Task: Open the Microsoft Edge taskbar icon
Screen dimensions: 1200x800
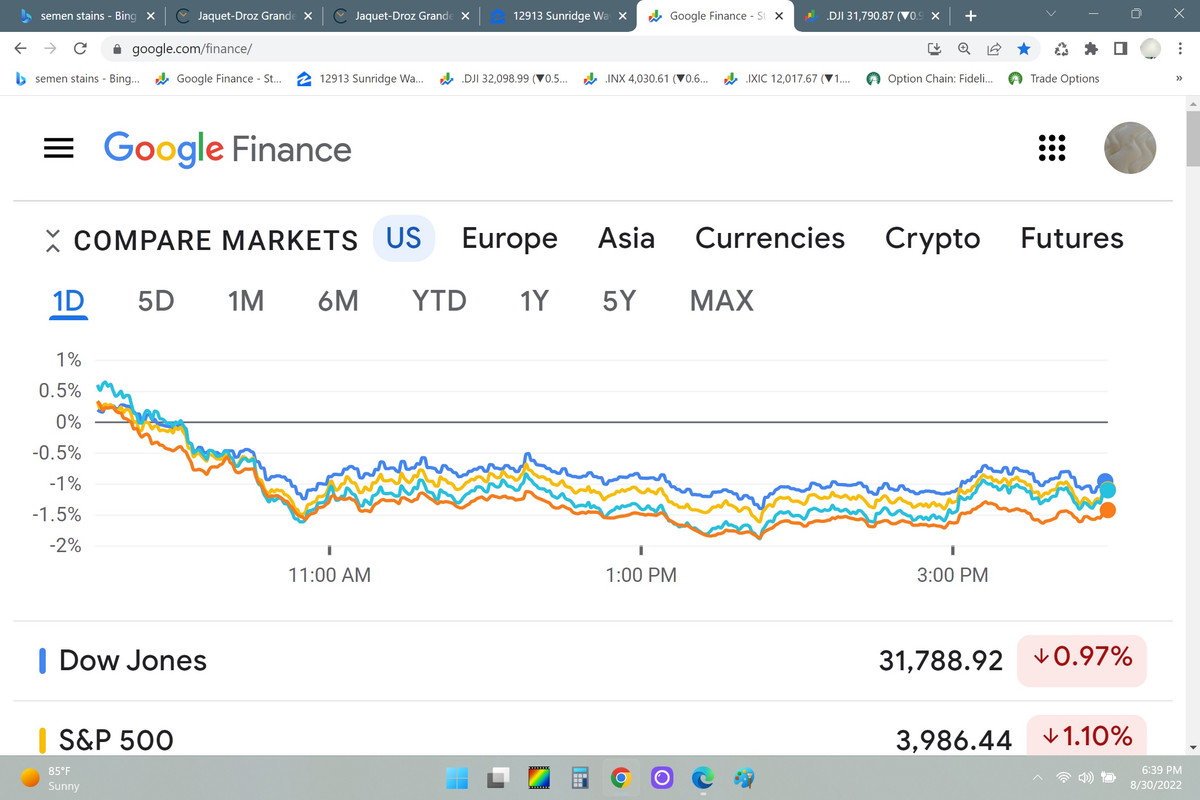Action: tap(703, 777)
